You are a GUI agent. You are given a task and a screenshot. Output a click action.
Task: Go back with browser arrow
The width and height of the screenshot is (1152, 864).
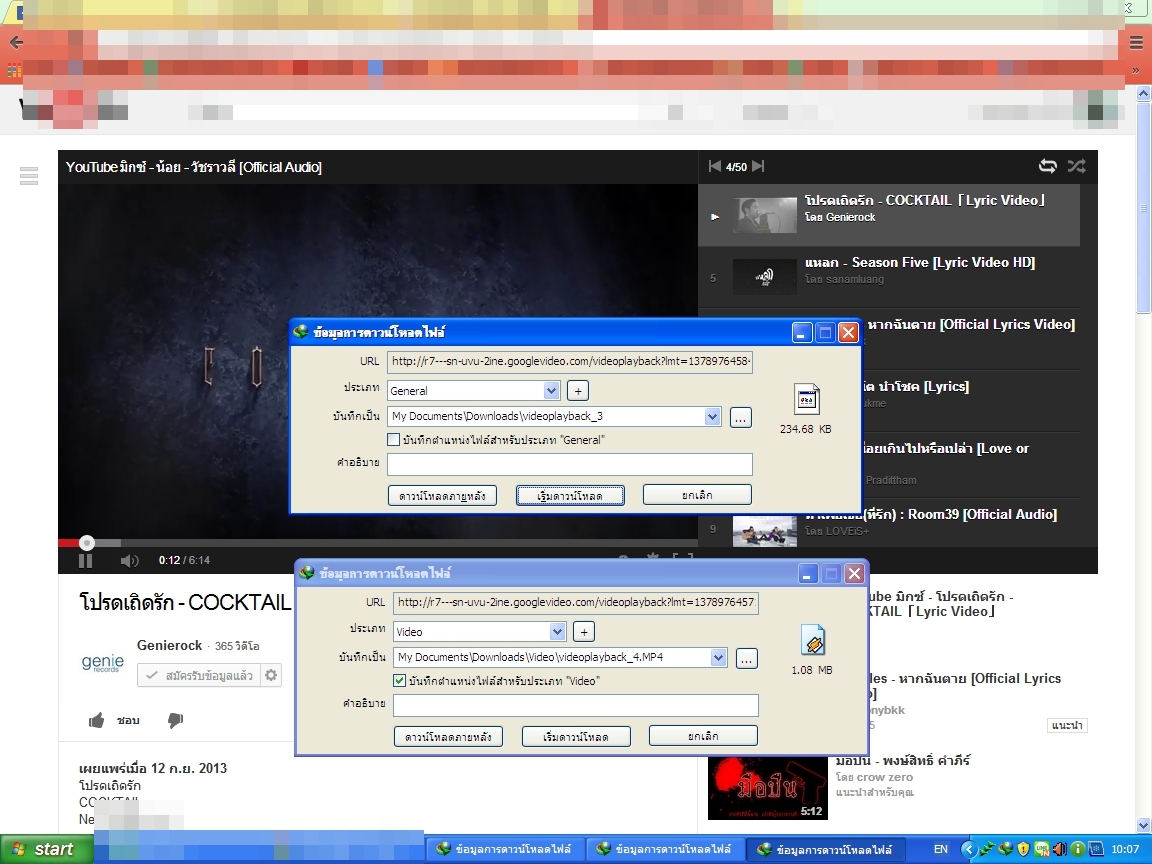16,43
